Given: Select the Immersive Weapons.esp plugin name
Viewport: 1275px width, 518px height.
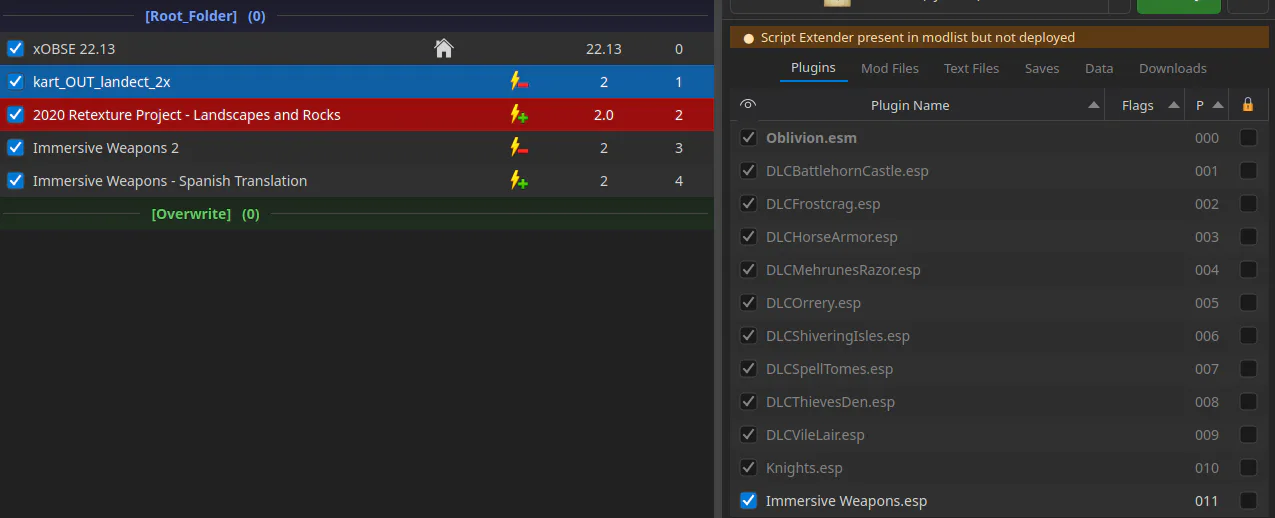Looking at the screenshot, I should tap(846, 501).
